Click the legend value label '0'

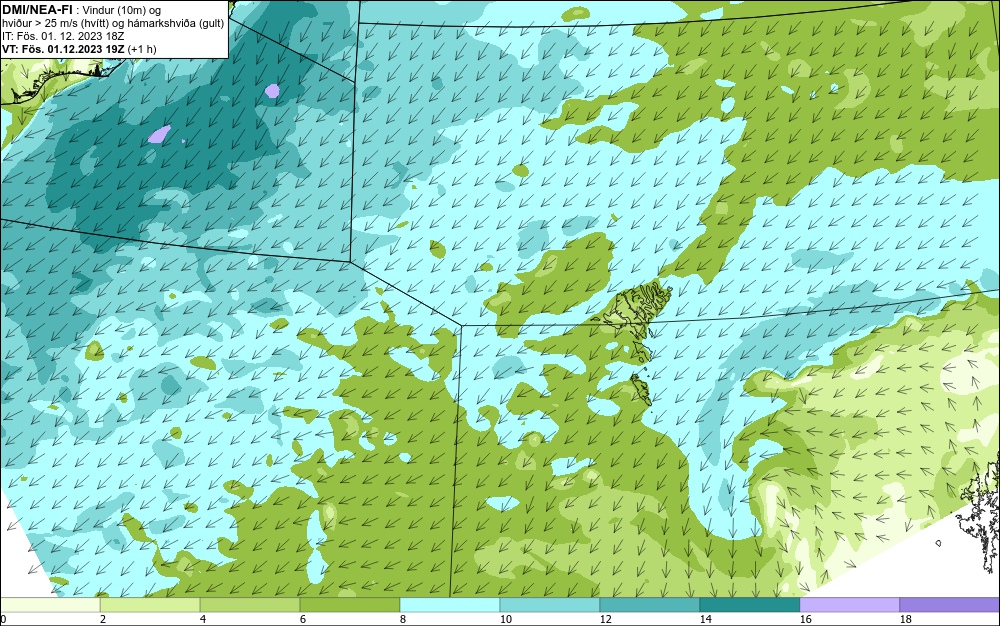coord(3,619)
